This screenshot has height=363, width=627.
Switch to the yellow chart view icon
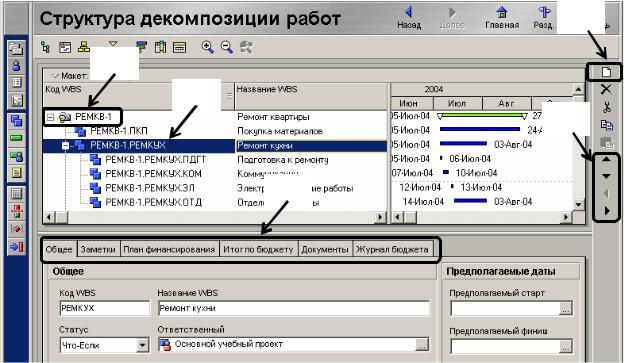(x=84, y=48)
